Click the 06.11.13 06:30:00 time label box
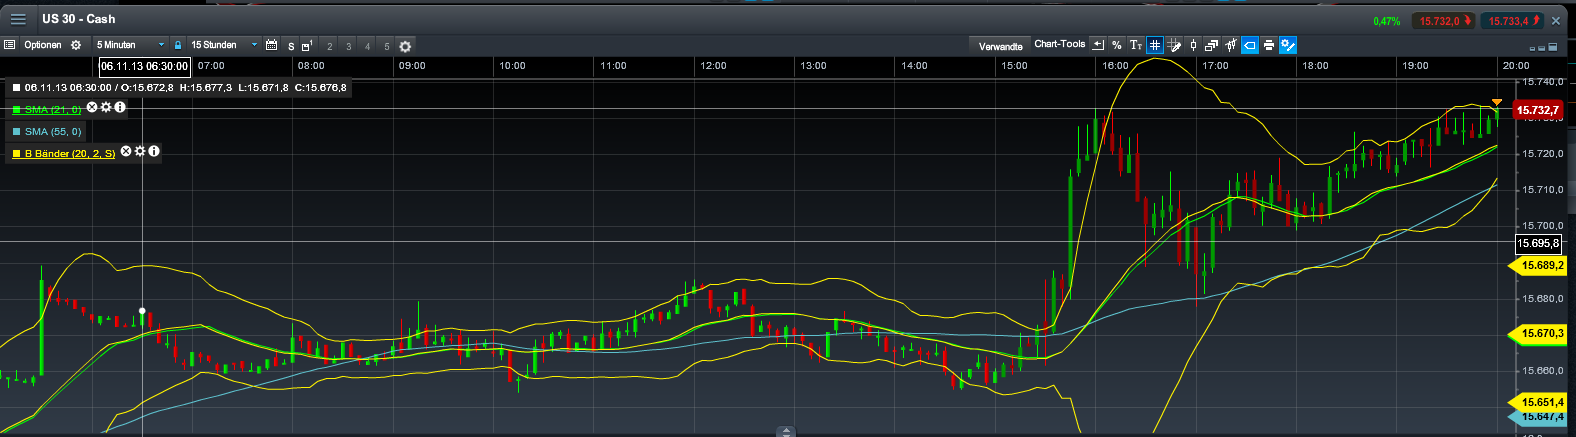Screen dimensions: 1576x437 144,66
